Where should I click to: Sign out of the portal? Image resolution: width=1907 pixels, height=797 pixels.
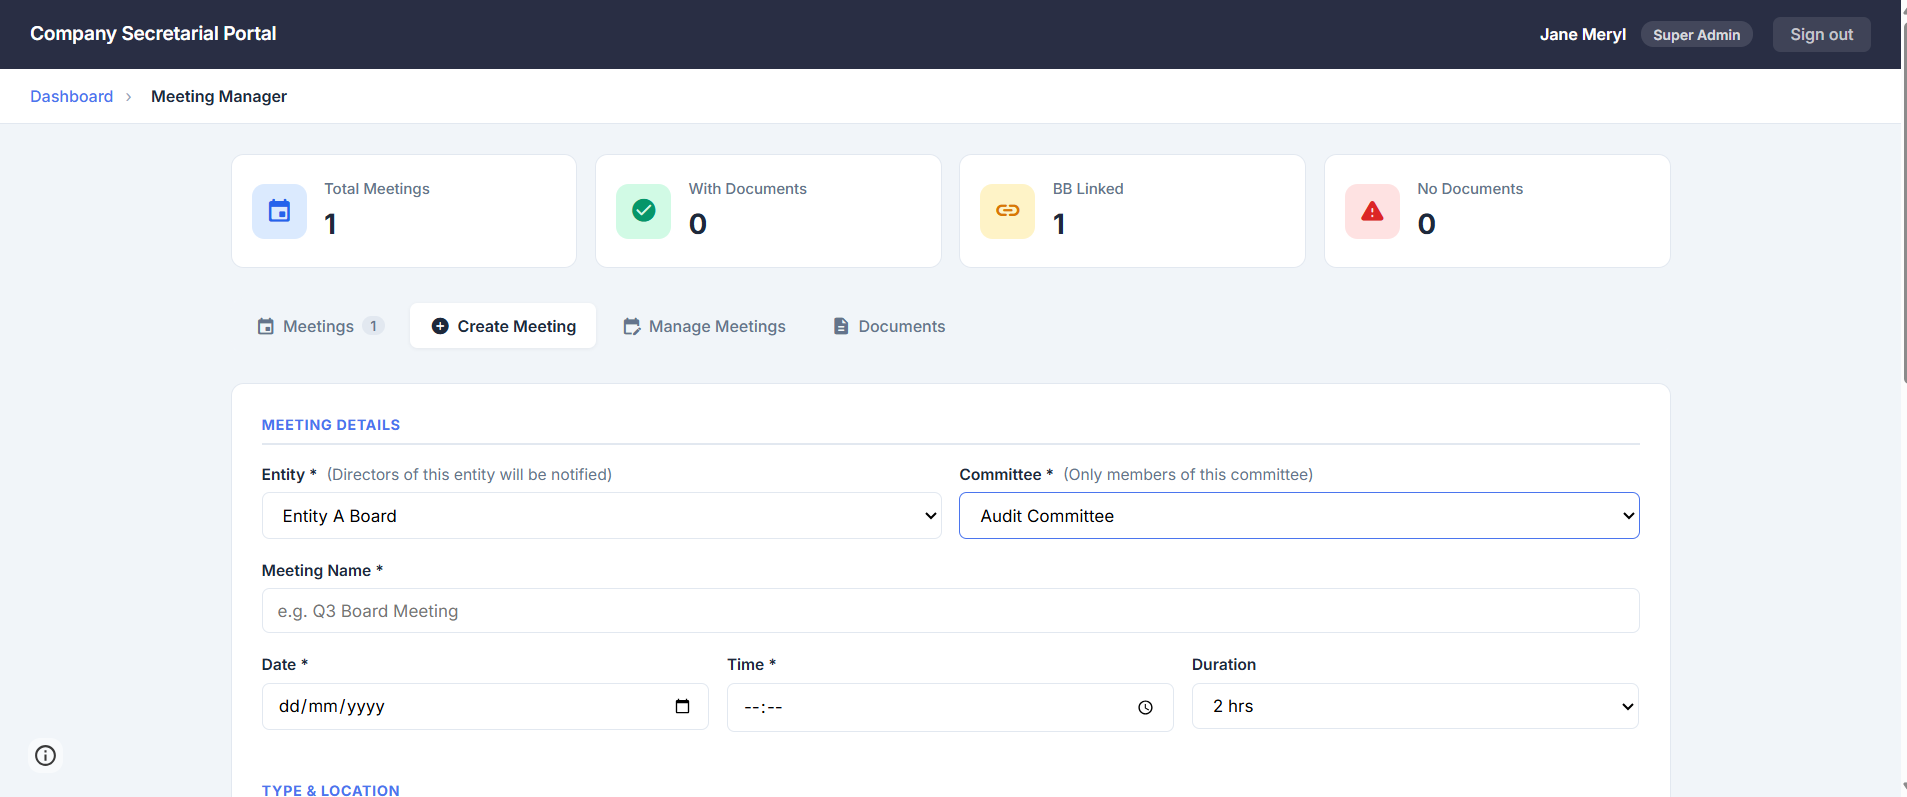1821,34
